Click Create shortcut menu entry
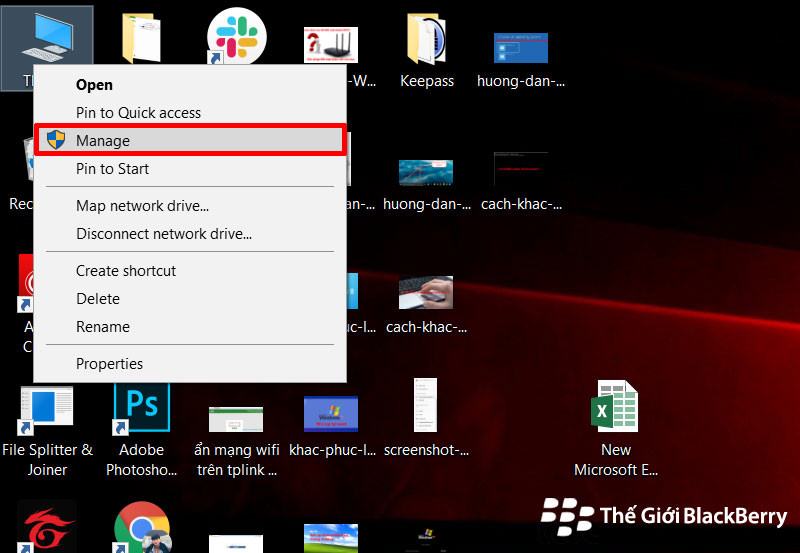The image size is (800, 553). [126, 271]
